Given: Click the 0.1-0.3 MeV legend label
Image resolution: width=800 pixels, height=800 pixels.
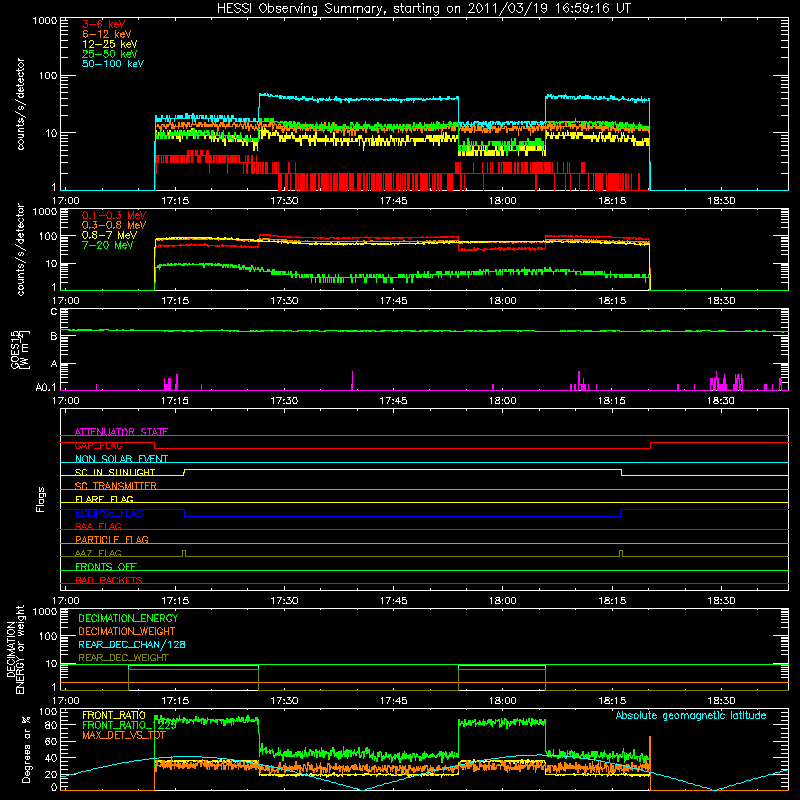Looking at the screenshot, I should click(x=114, y=215).
